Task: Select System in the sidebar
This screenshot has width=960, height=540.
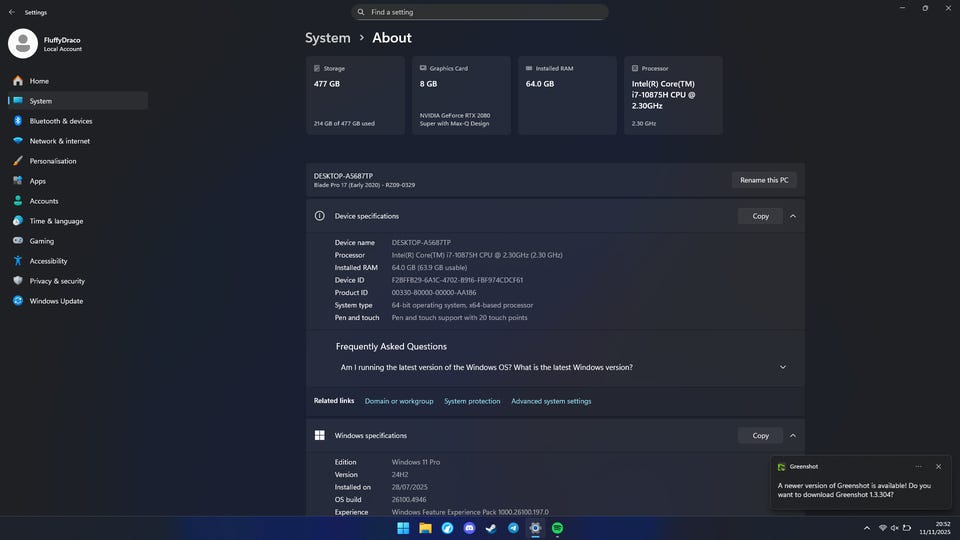Action: tap(78, 101)
